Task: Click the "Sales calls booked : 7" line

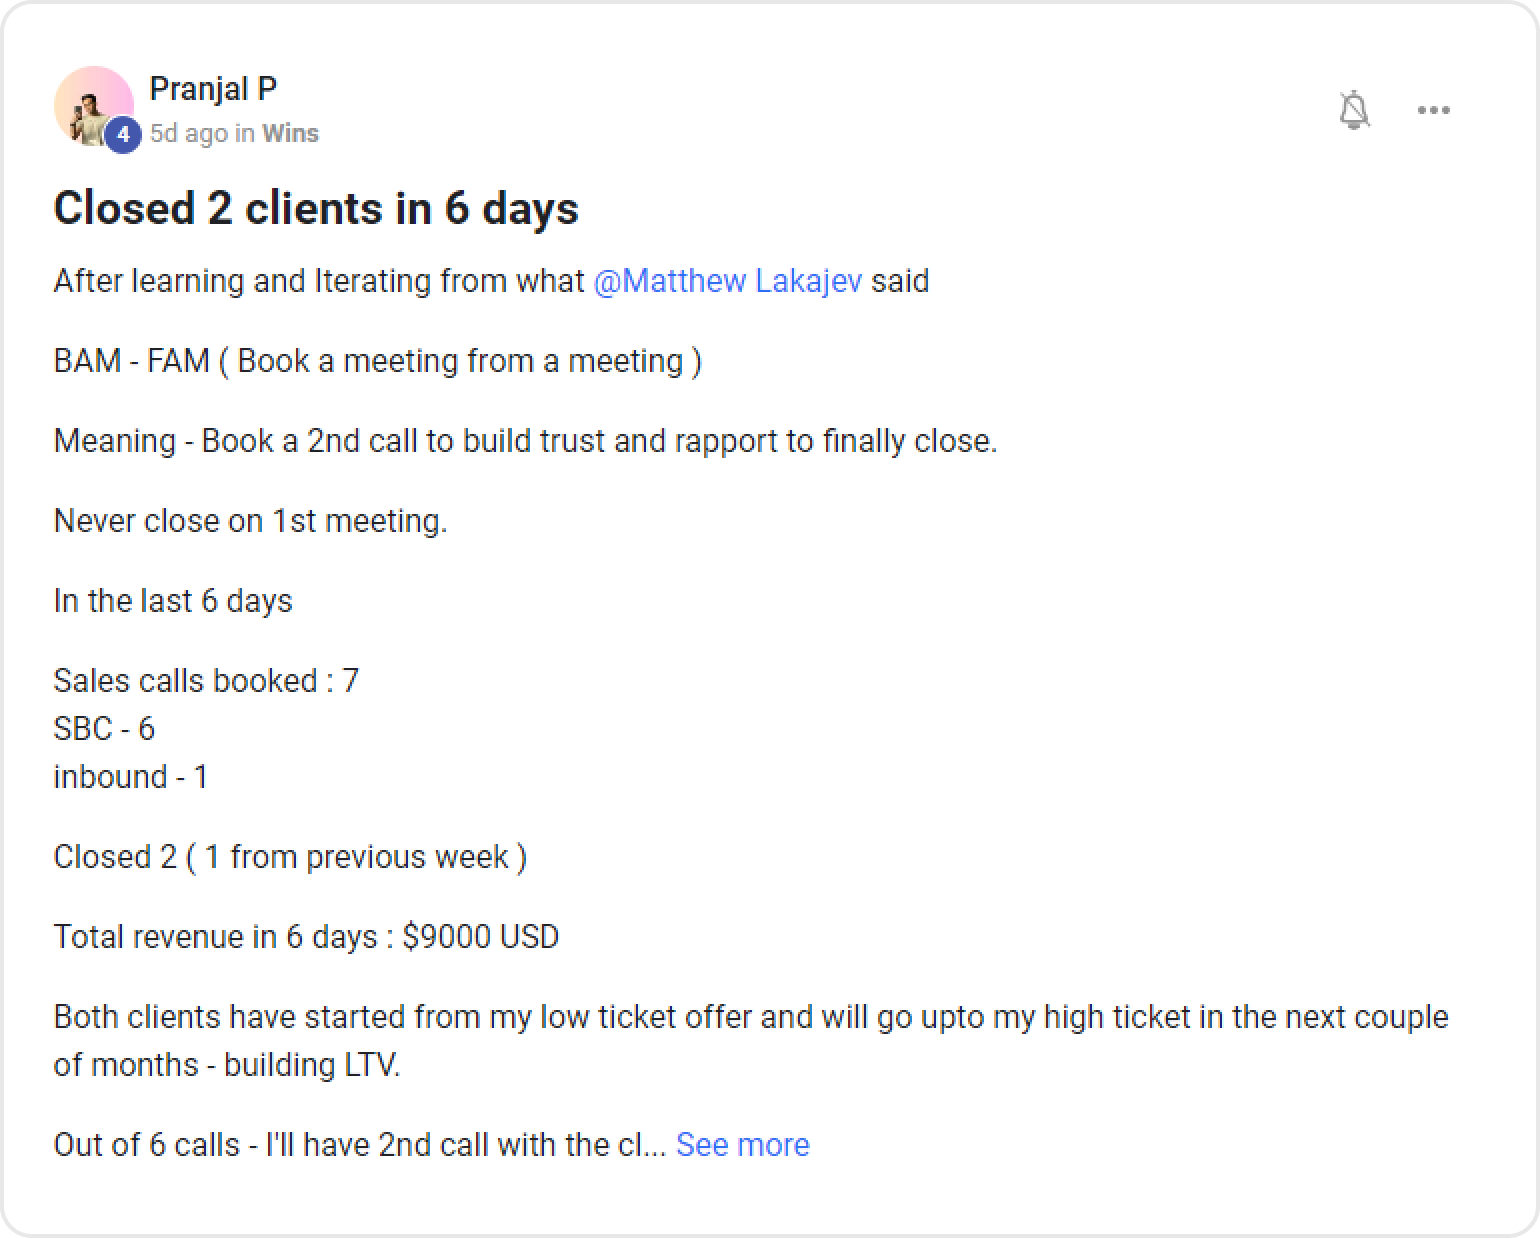Action: click(206, 681)
